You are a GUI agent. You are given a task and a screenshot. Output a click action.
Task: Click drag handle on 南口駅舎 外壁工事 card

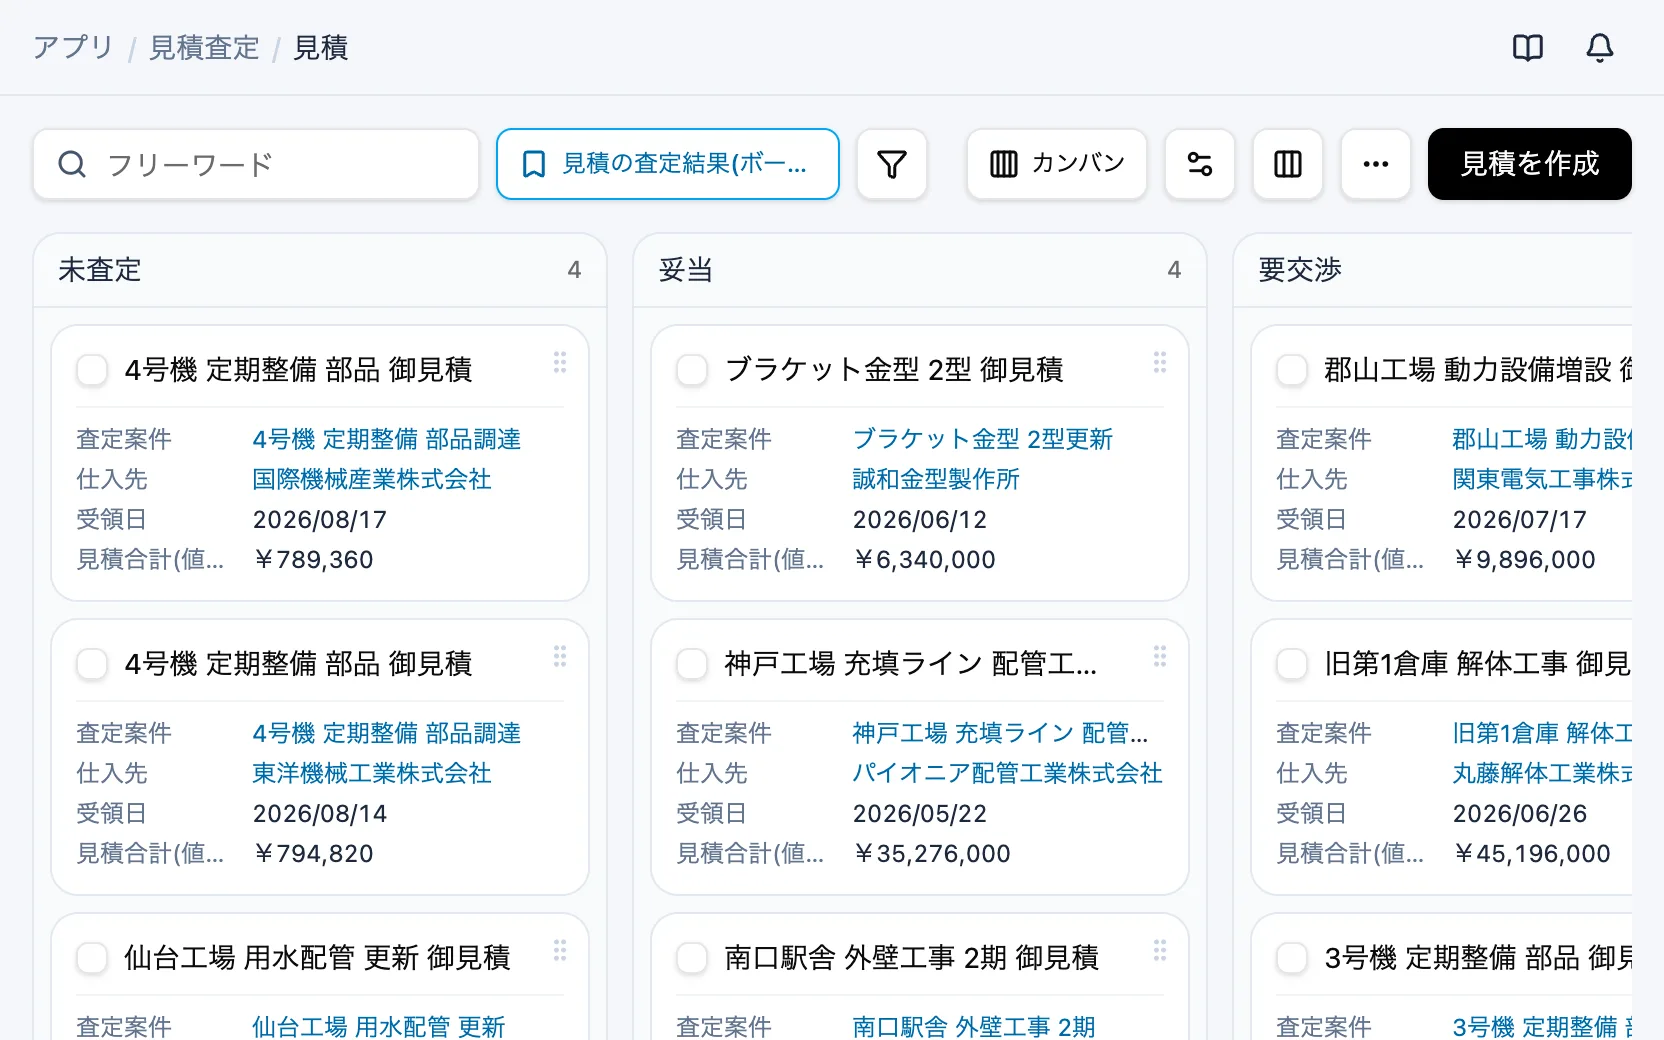point(1160,950)
